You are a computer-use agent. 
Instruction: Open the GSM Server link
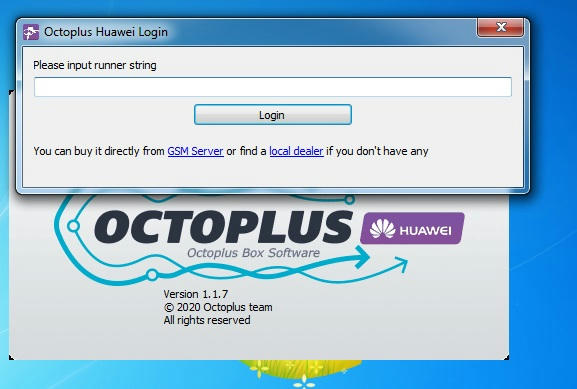tap(195, 151)
